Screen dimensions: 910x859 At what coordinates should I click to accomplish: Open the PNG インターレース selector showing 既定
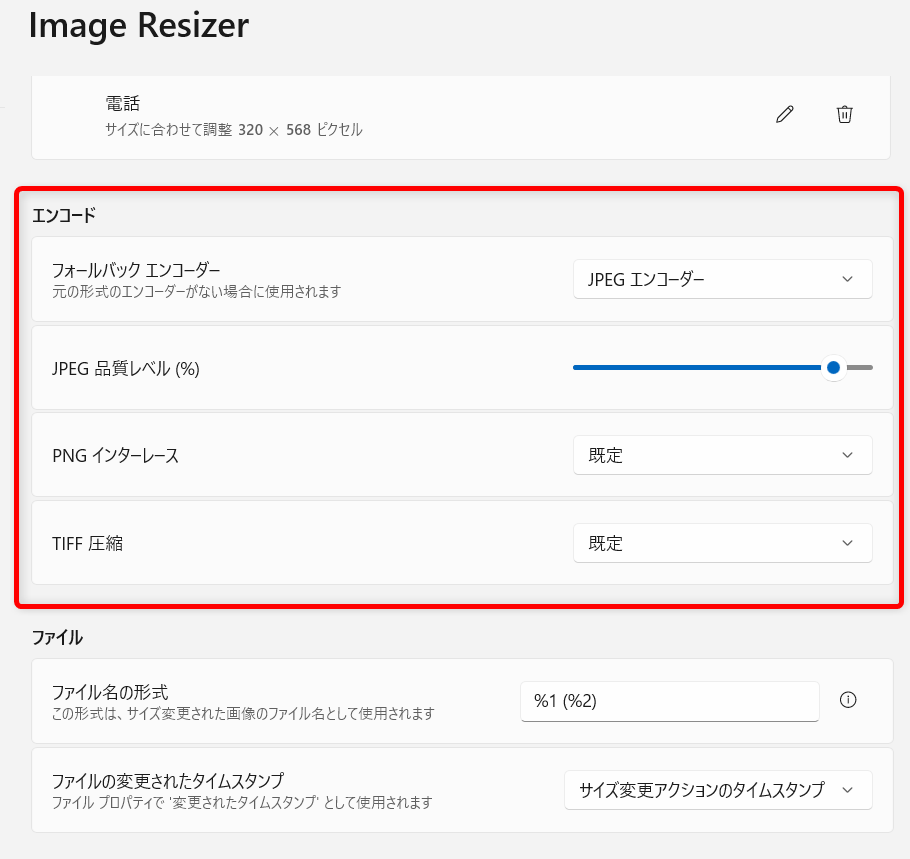(x=722, y=455)
